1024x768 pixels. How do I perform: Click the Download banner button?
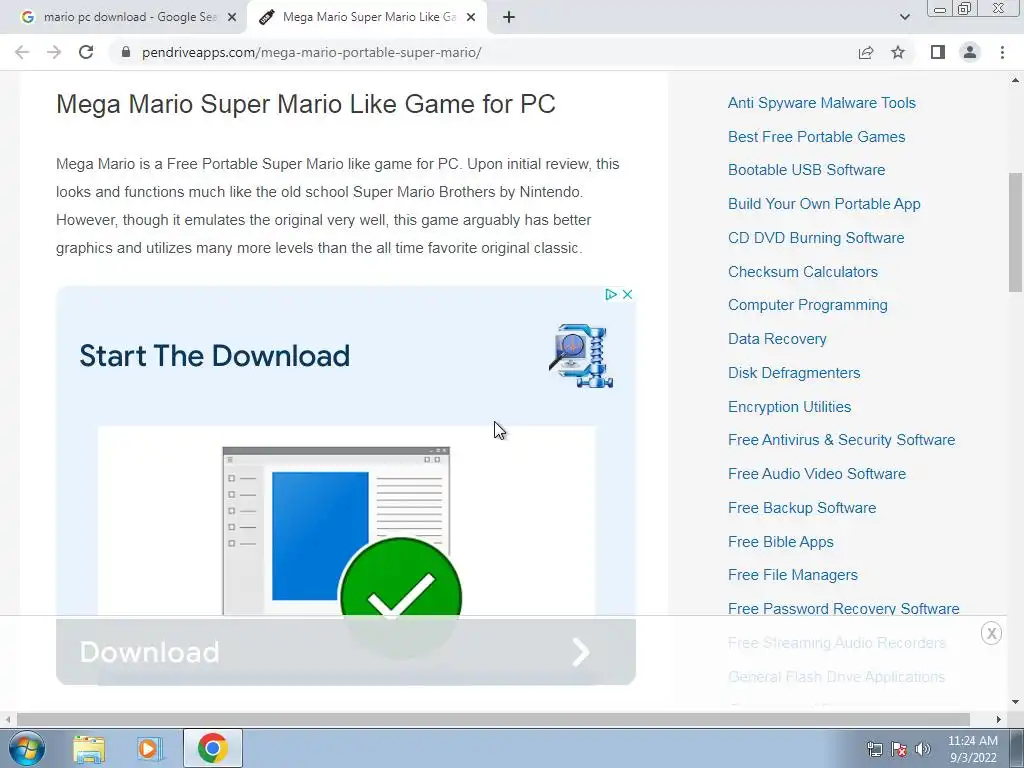click(x=345, y=652)
